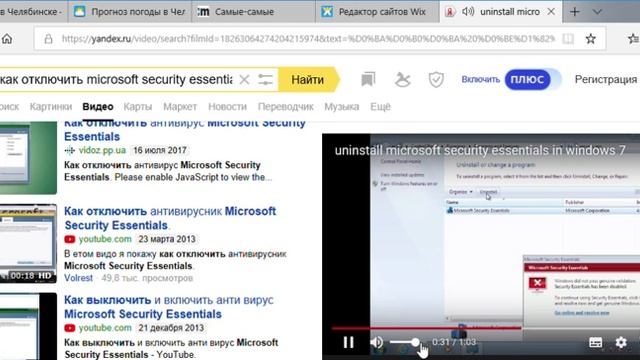Open the browser home page
This screenshot has height=360, width=640.
[x=7, y=39]
